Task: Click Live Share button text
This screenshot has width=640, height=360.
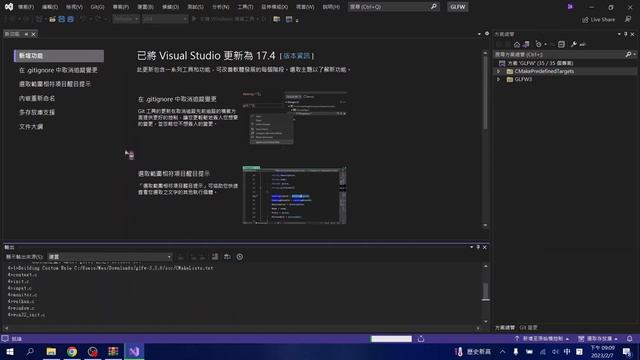Action: coord(602,20)
